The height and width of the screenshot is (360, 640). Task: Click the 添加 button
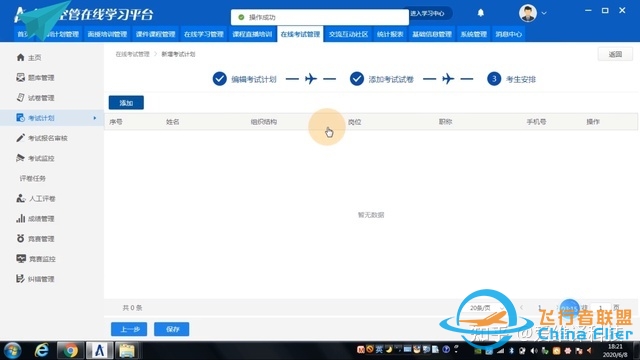(x=126, y=103)
